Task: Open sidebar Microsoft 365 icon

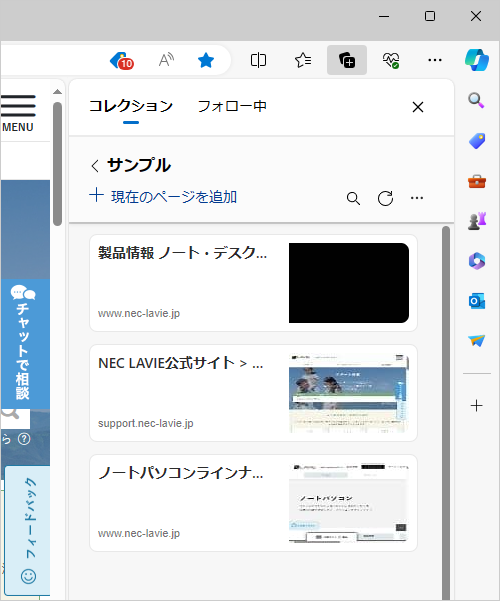Action: tap(477, 261)
